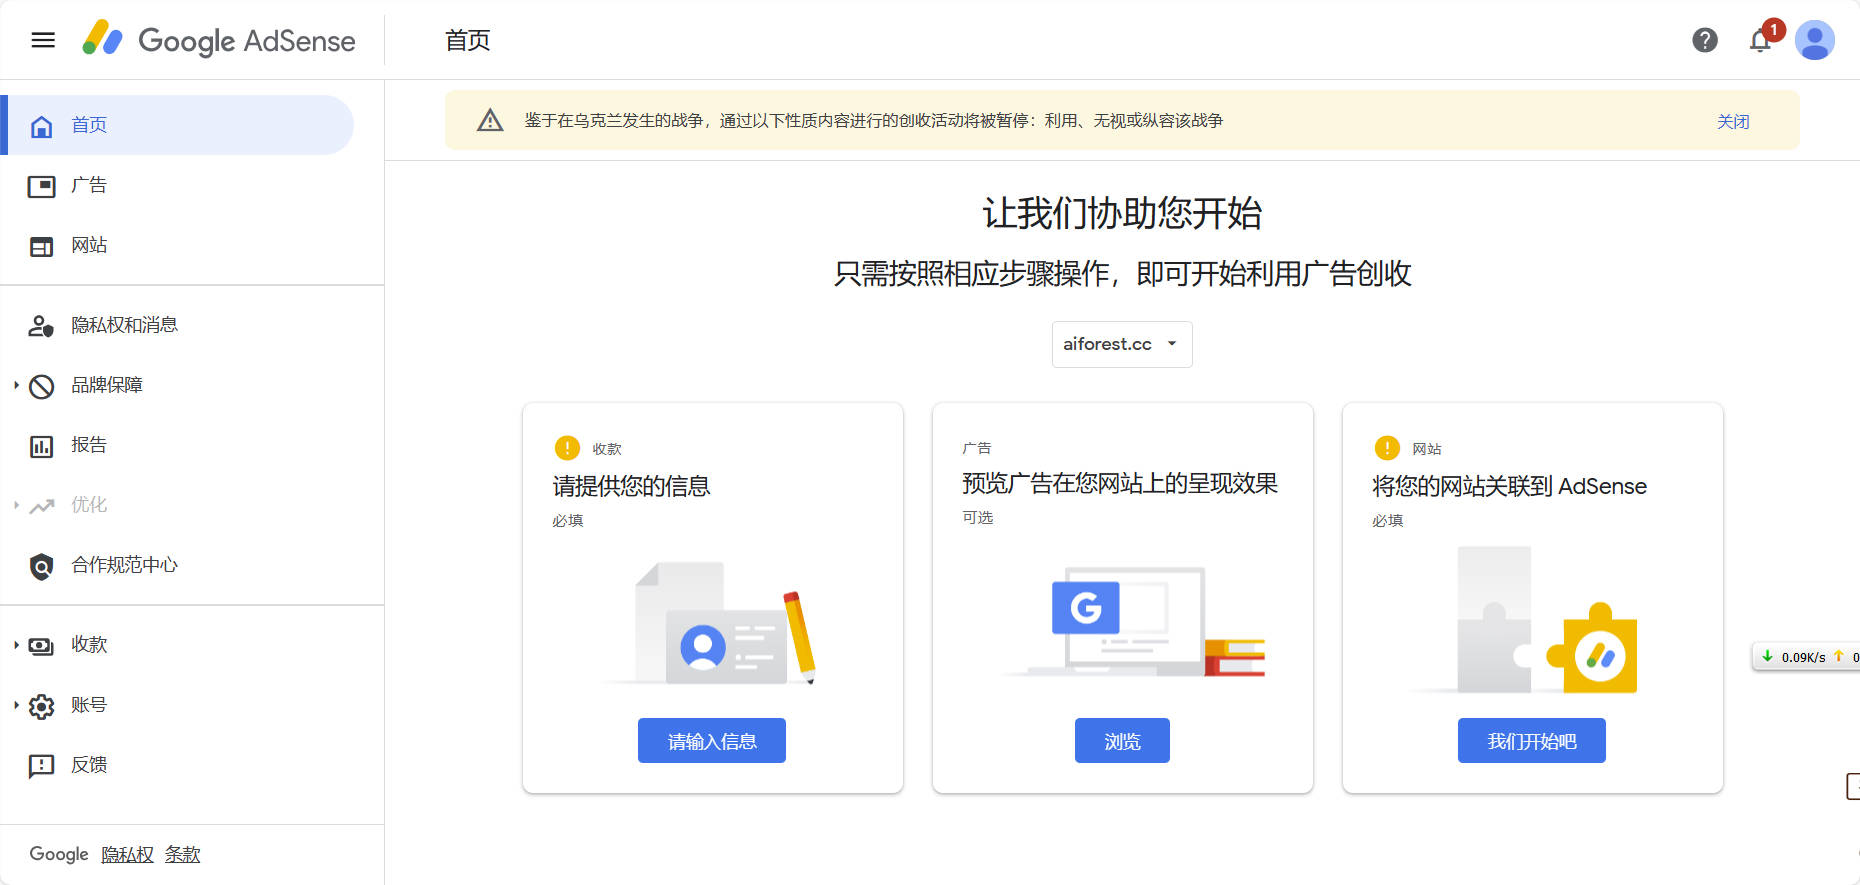Click the Google footer logo text
Image resolution: width=1860 pixels, height=885 pixels.
[x=59, y=854]
